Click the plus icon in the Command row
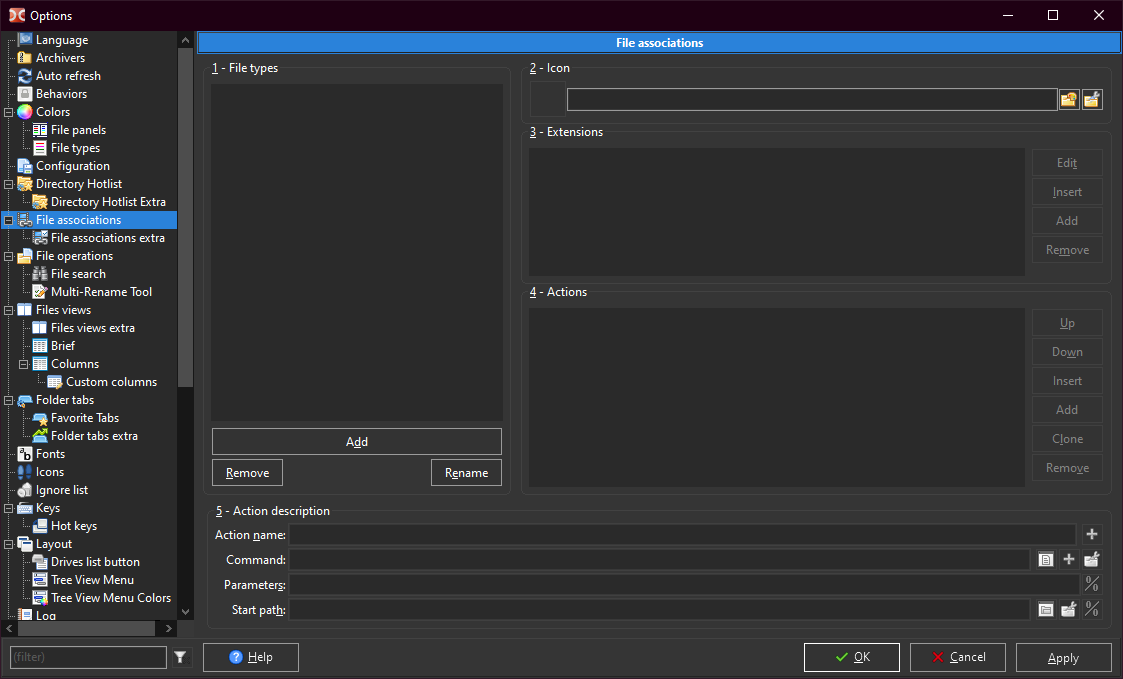Image resolution: width=1123 pixels, height=679 pixels. pyautogui.click(x=1068, y=560)
